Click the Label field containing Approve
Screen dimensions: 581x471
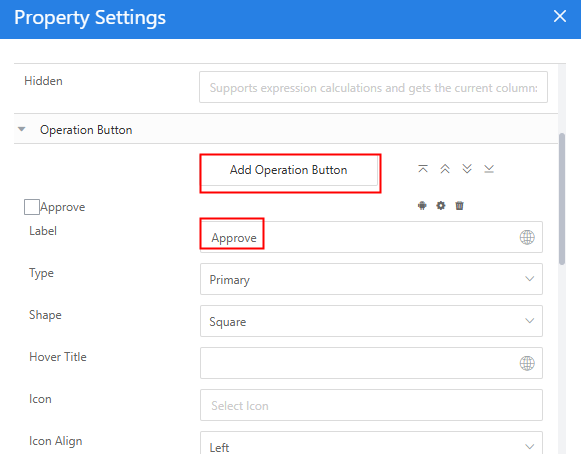tap(371, 237)
